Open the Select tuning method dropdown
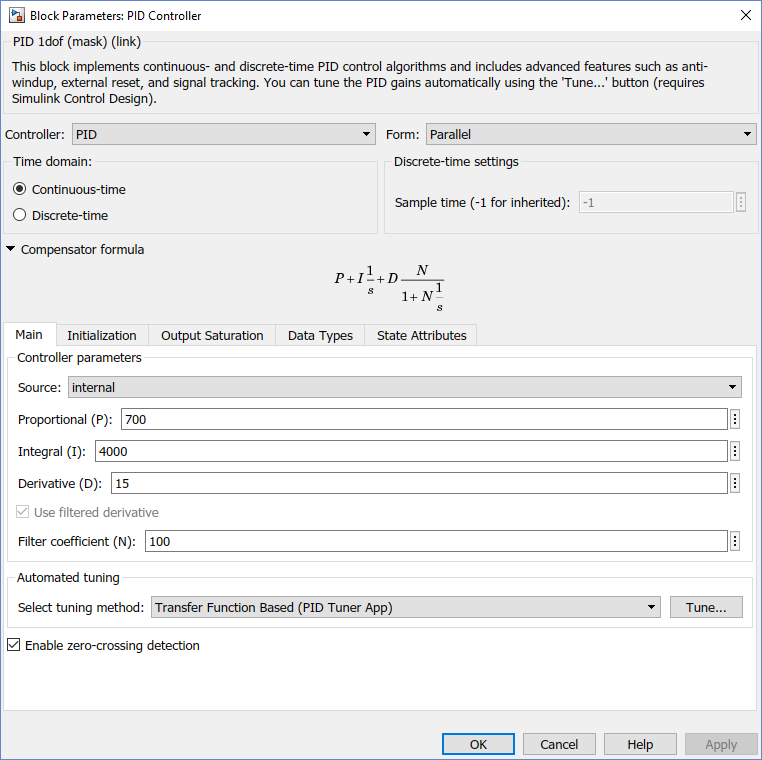This screenshot has height=760, width=762. point(405,607)
